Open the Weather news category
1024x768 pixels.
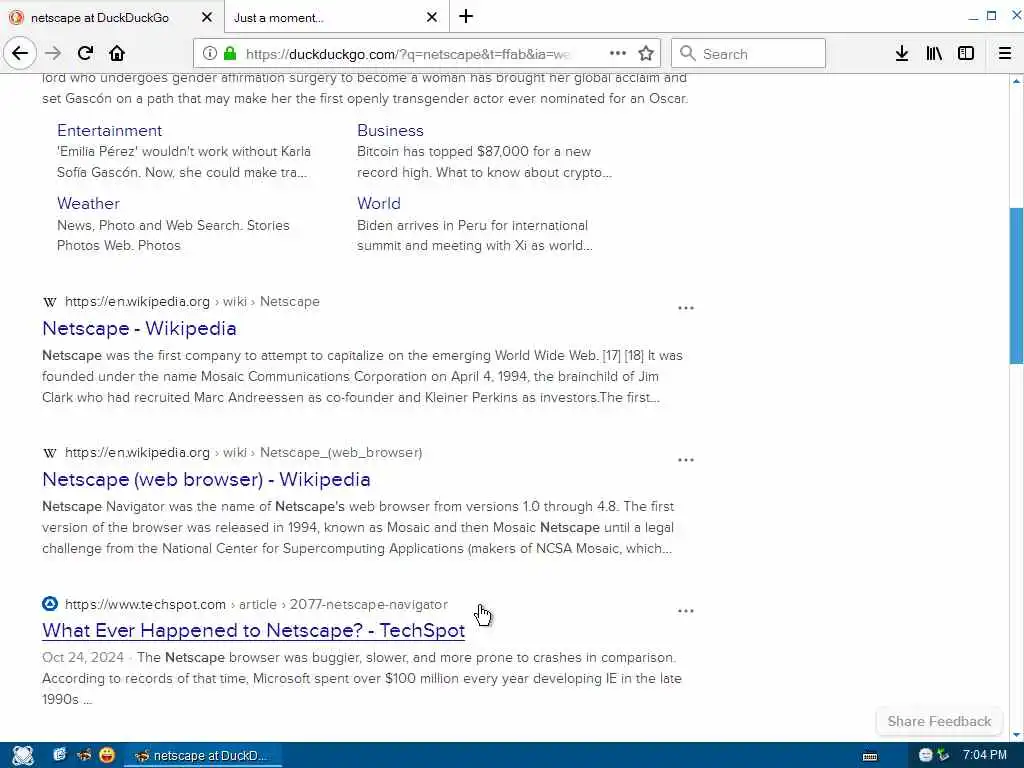click(x=88, y=203)
